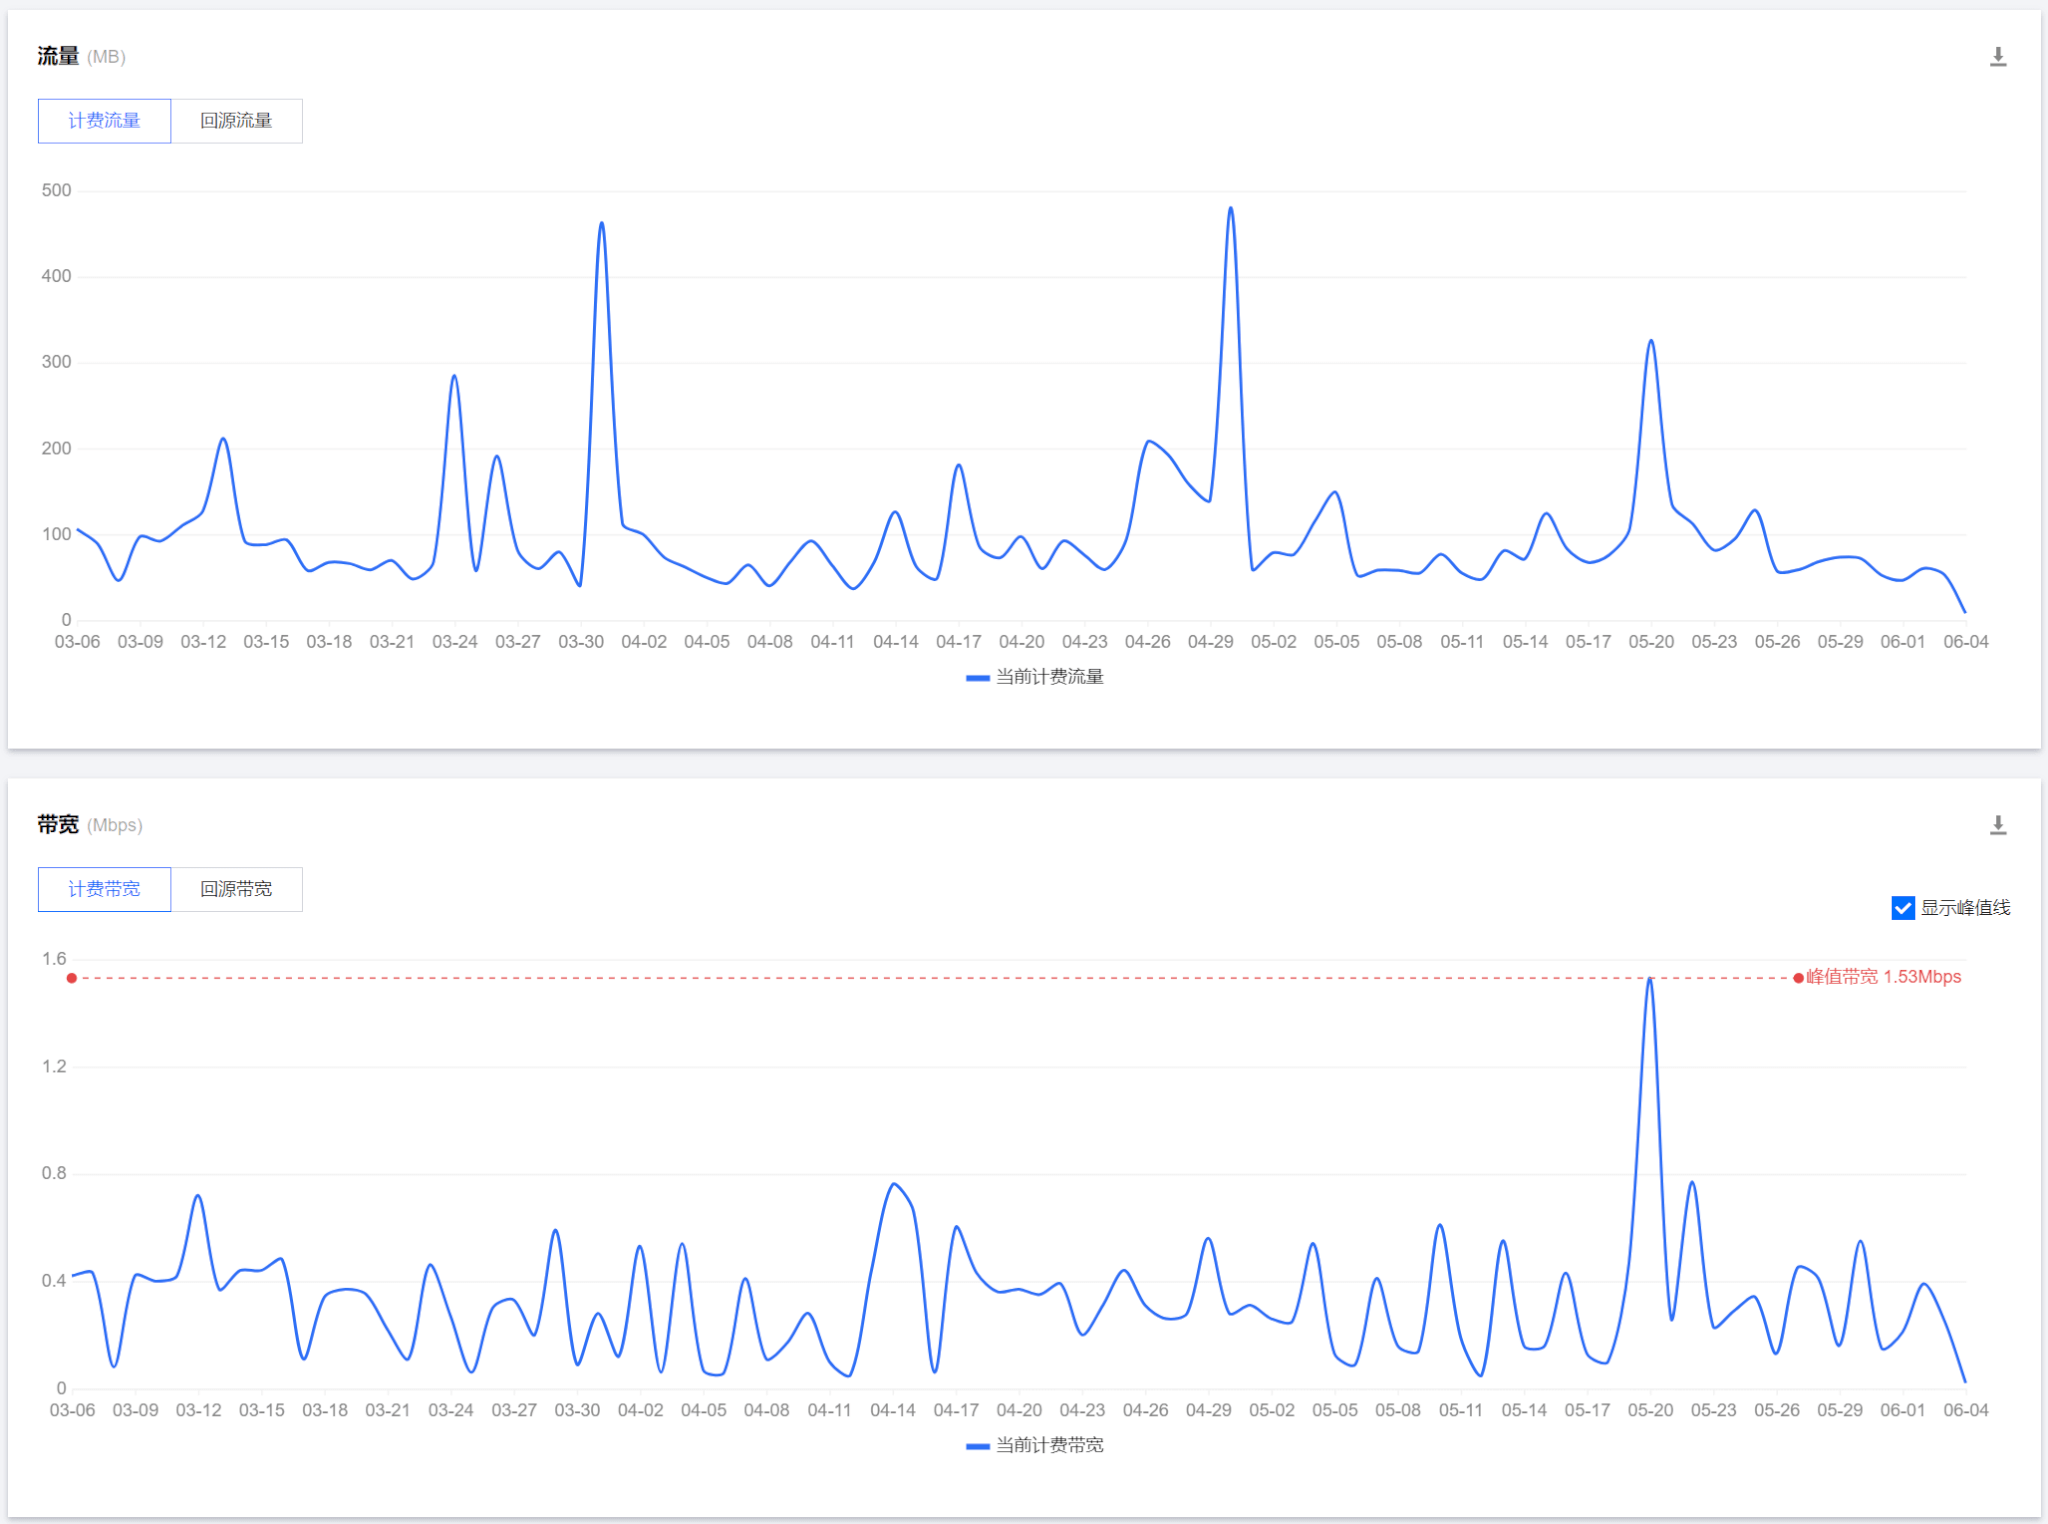The width and height of the screenshot is (2048, 1524).
Task: Click the 03-24 traffic curve peak
Action: click(454, 376)
